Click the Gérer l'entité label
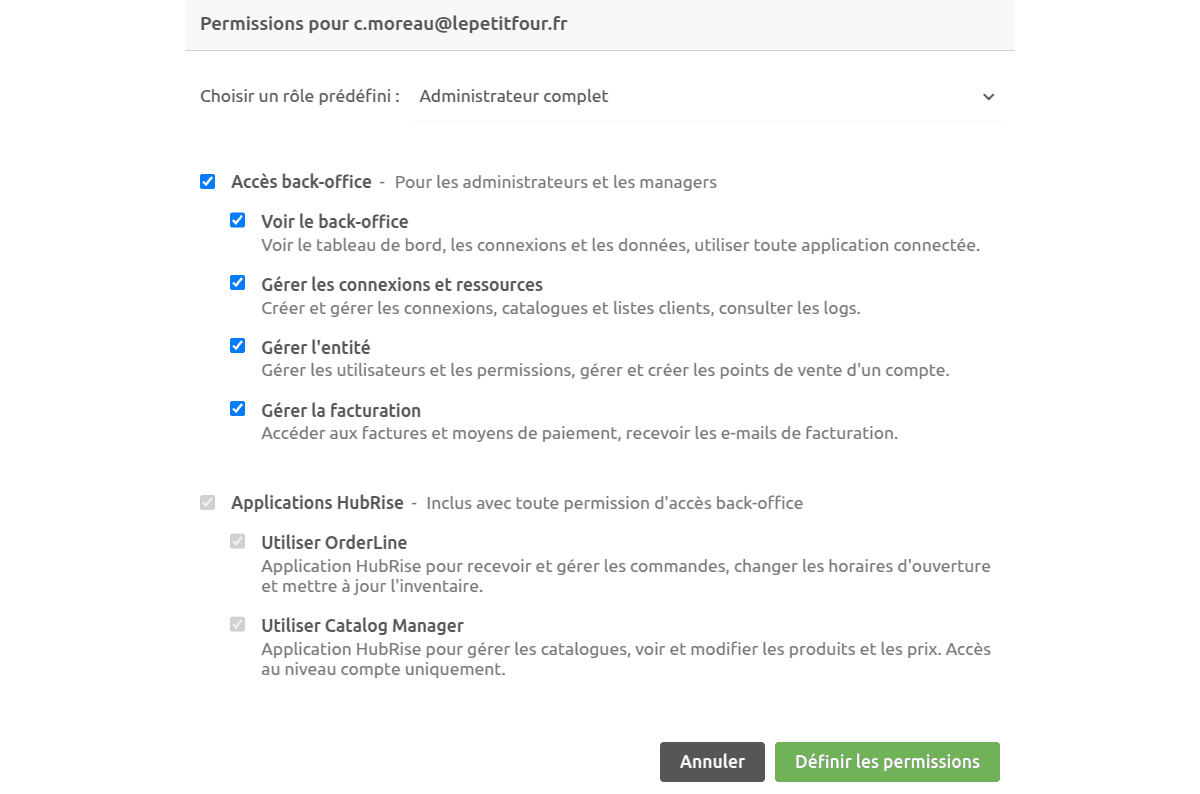This screenshot has width=1200, height=794. point(316,348)
